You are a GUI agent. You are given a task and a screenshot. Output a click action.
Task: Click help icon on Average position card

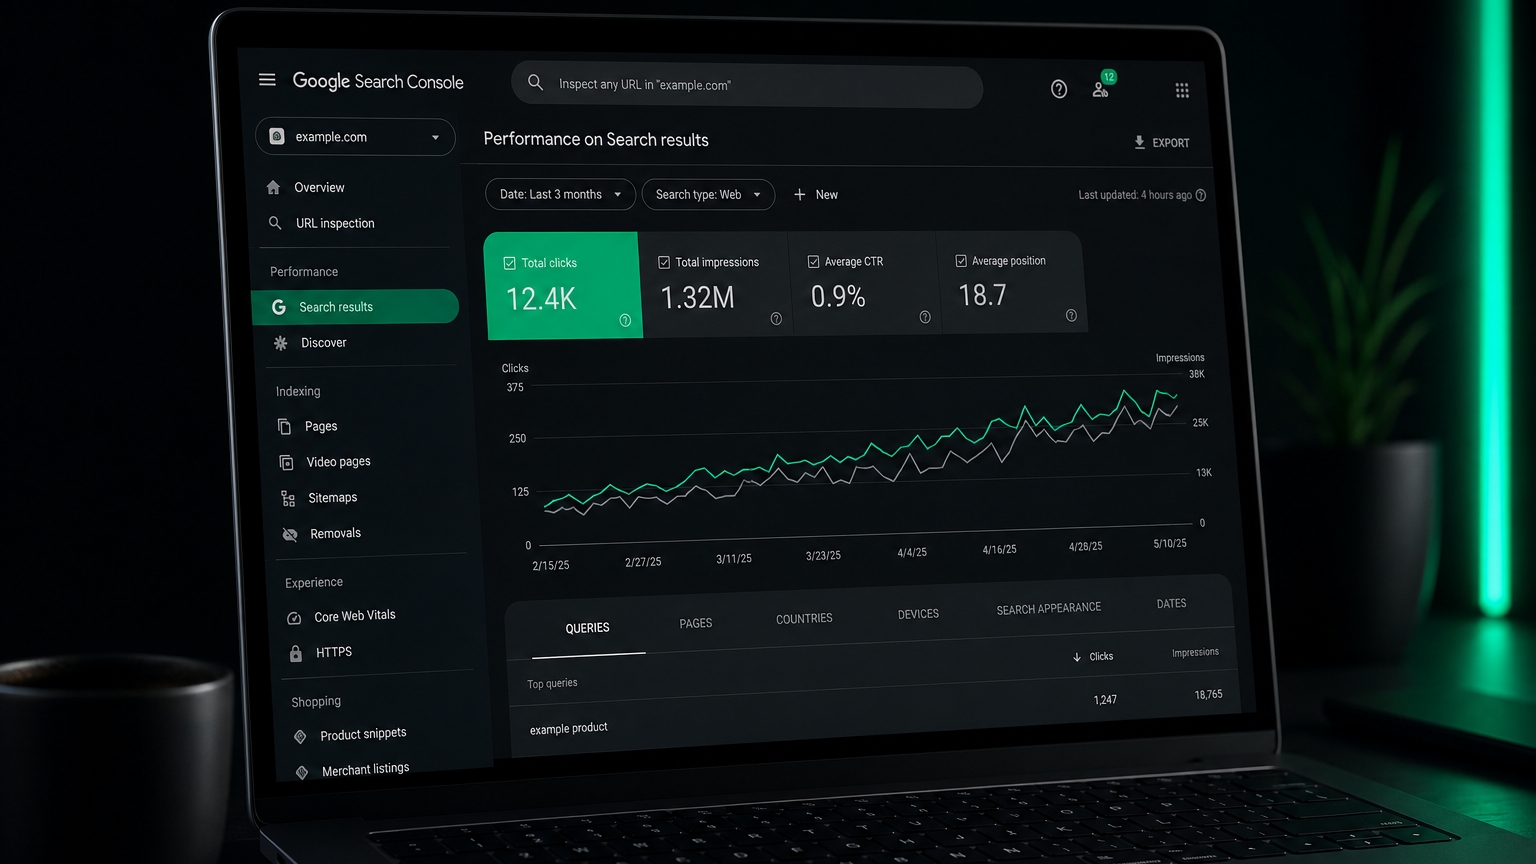coord(1071,316)
